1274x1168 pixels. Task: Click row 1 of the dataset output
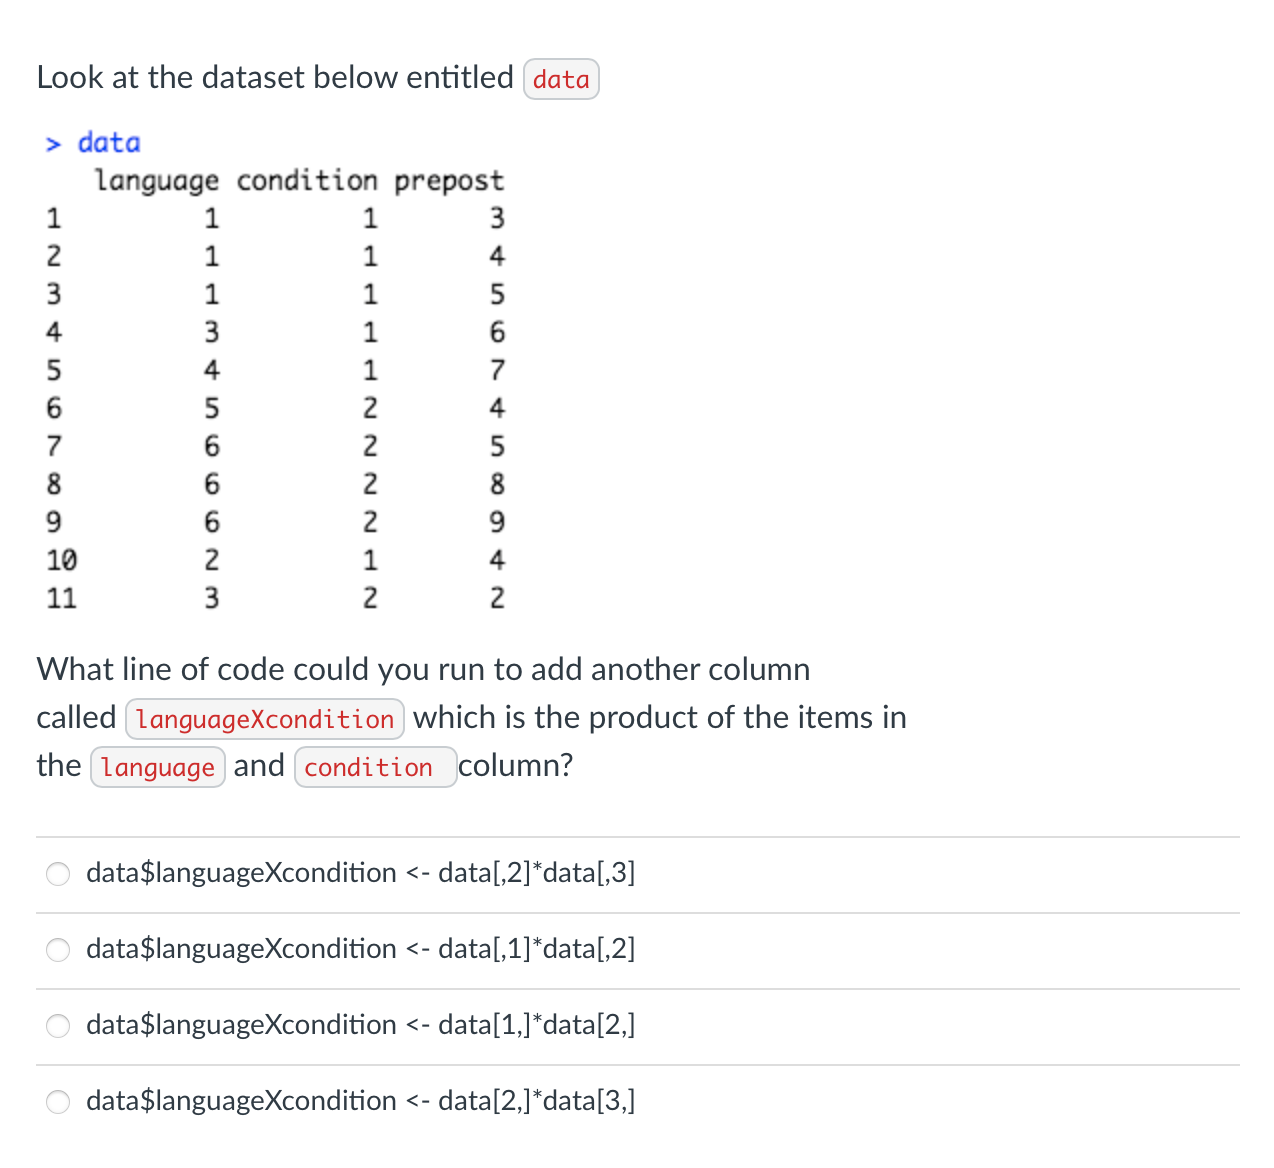pyautogui.click(x=270, y=218)
